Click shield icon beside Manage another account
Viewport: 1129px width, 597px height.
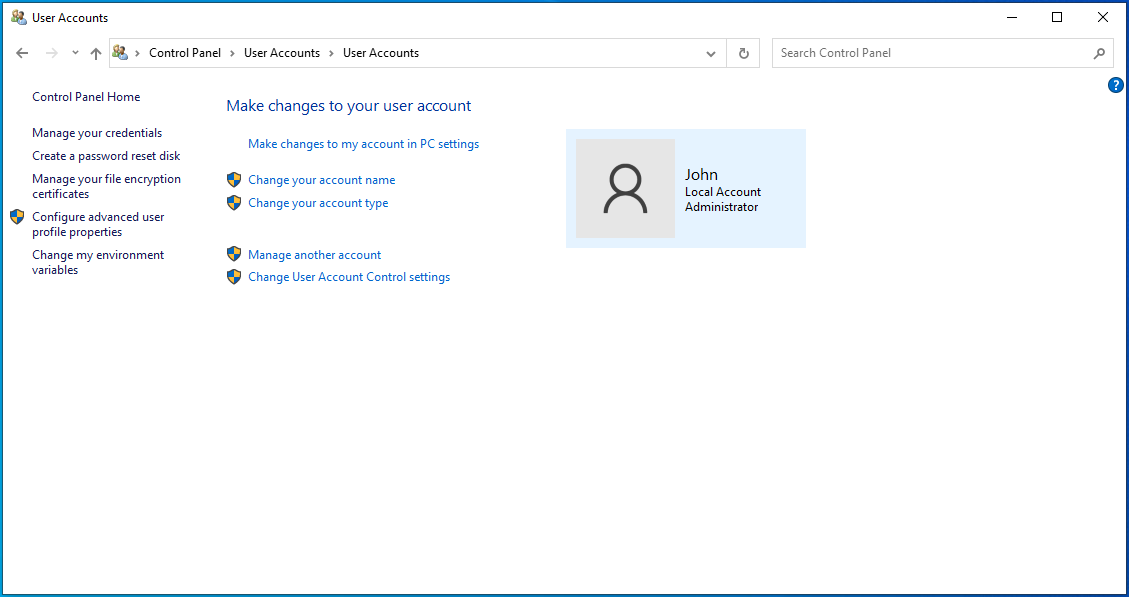tap(234, 255)
